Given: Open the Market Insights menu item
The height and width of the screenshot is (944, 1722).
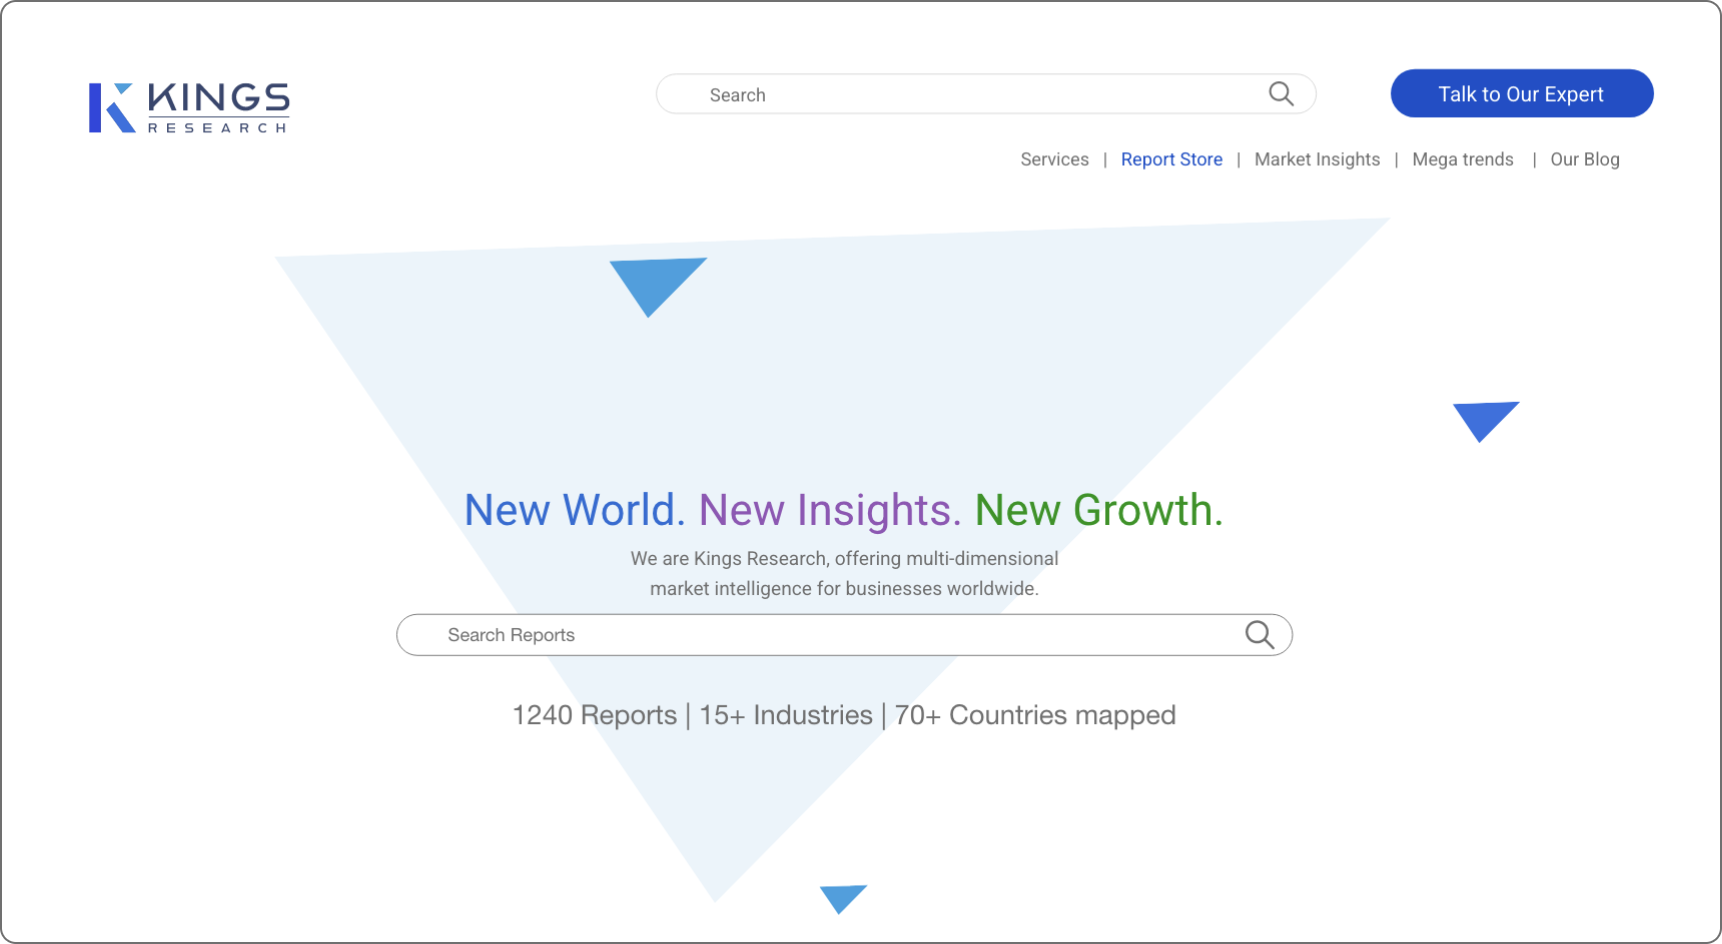Looking at the screenshot, I should 1317,160.
